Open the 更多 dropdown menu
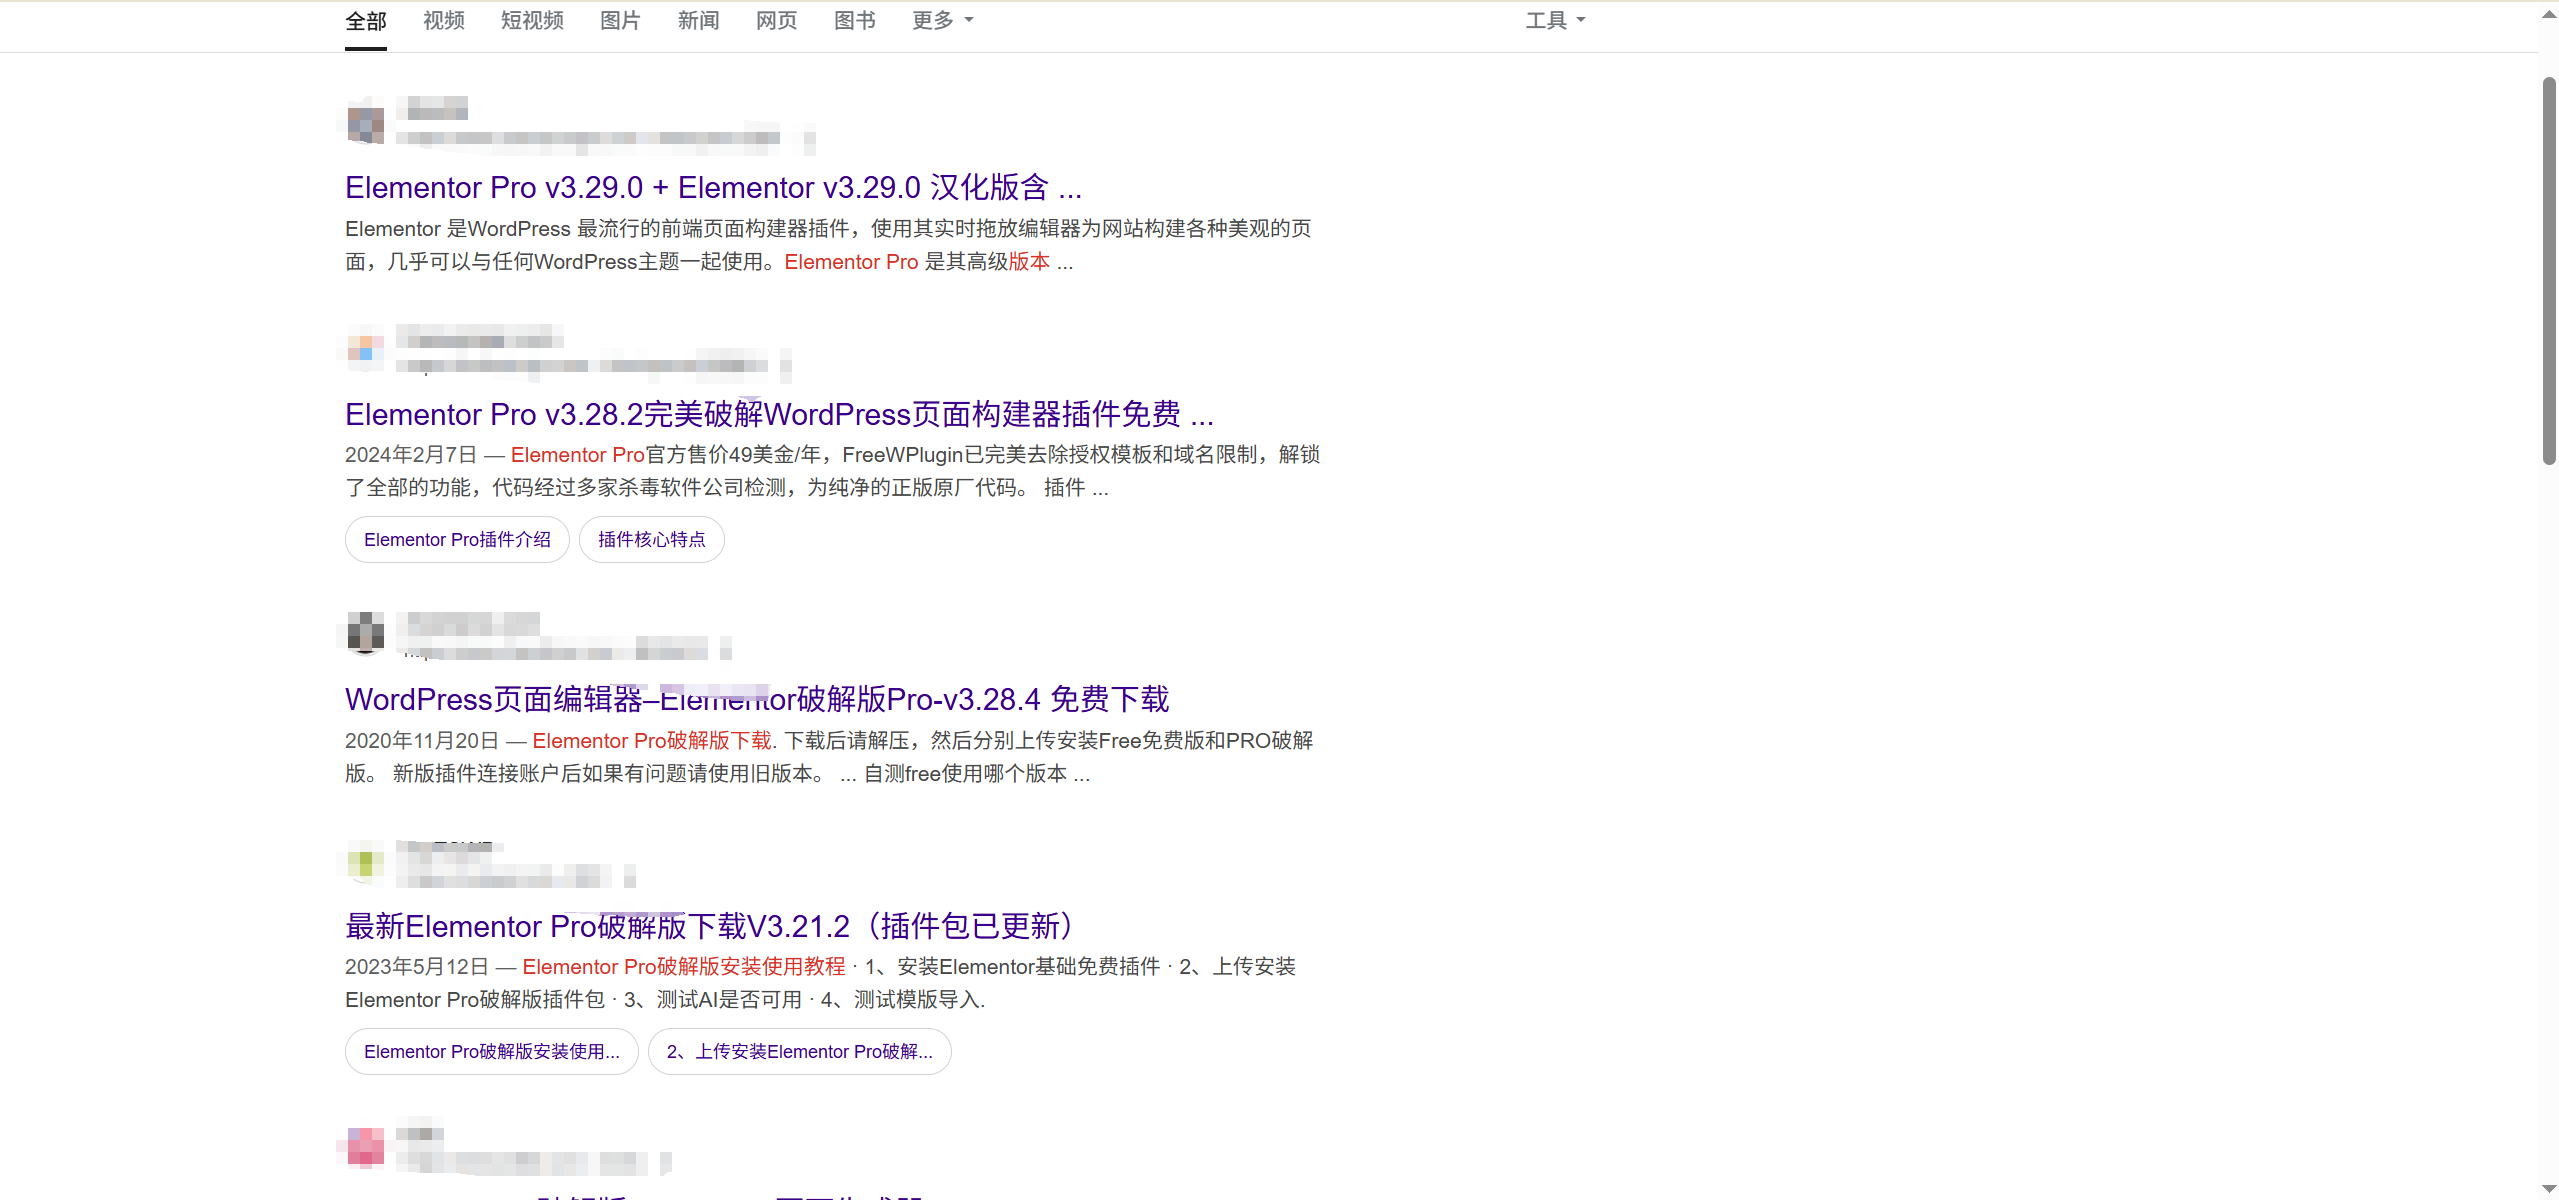 (941, 20)
